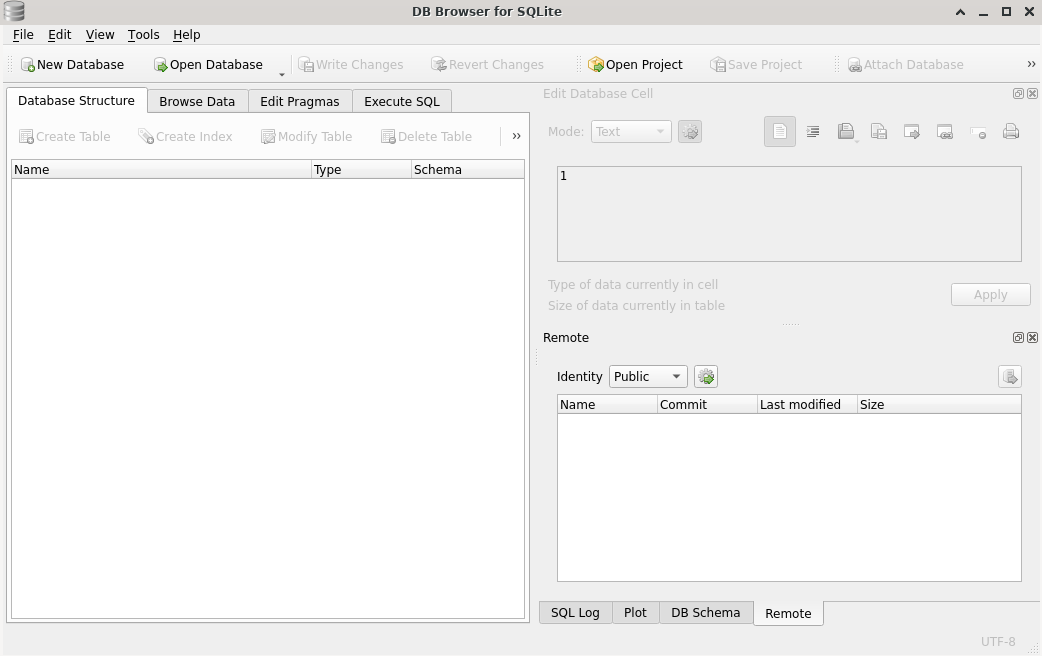Open the View menu
The image size is (1042, 656).
[100, 35]
